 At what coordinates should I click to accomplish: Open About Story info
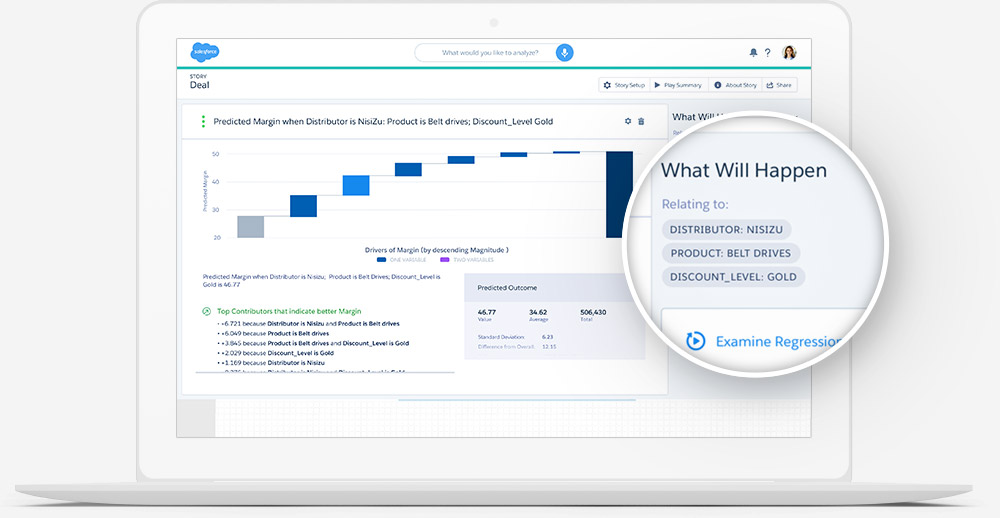735,85
